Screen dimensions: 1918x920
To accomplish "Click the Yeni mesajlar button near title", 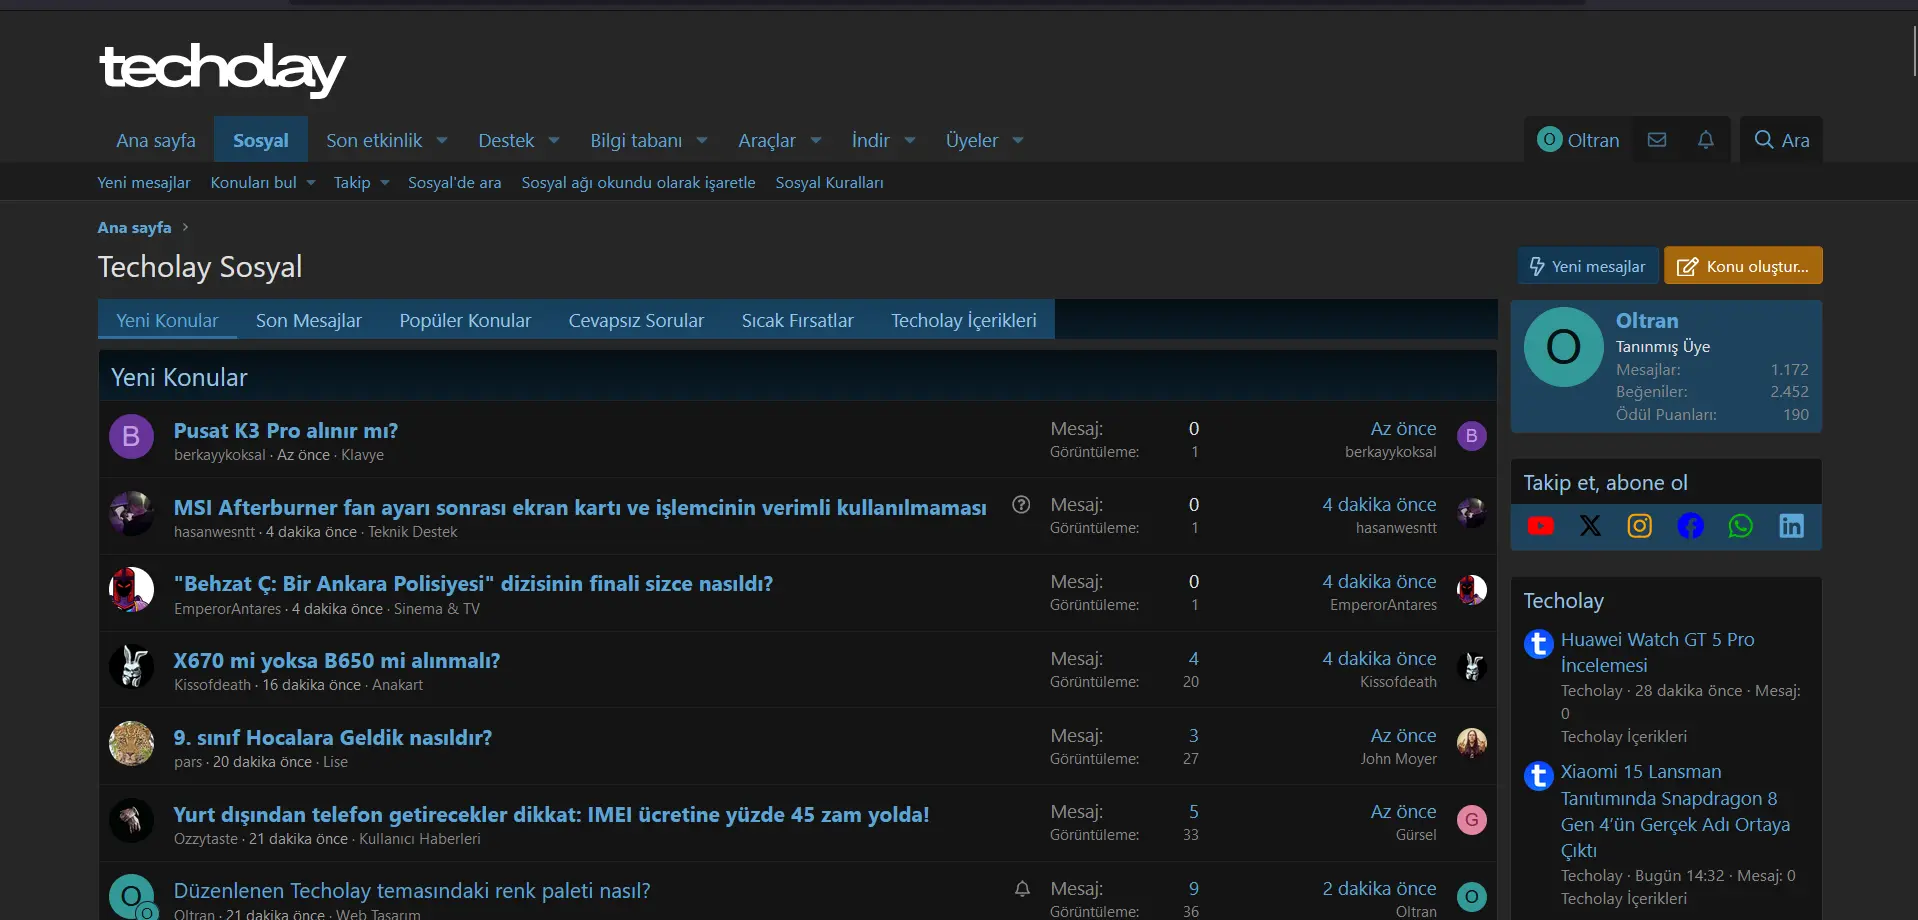I will (x=1588, y=266).
